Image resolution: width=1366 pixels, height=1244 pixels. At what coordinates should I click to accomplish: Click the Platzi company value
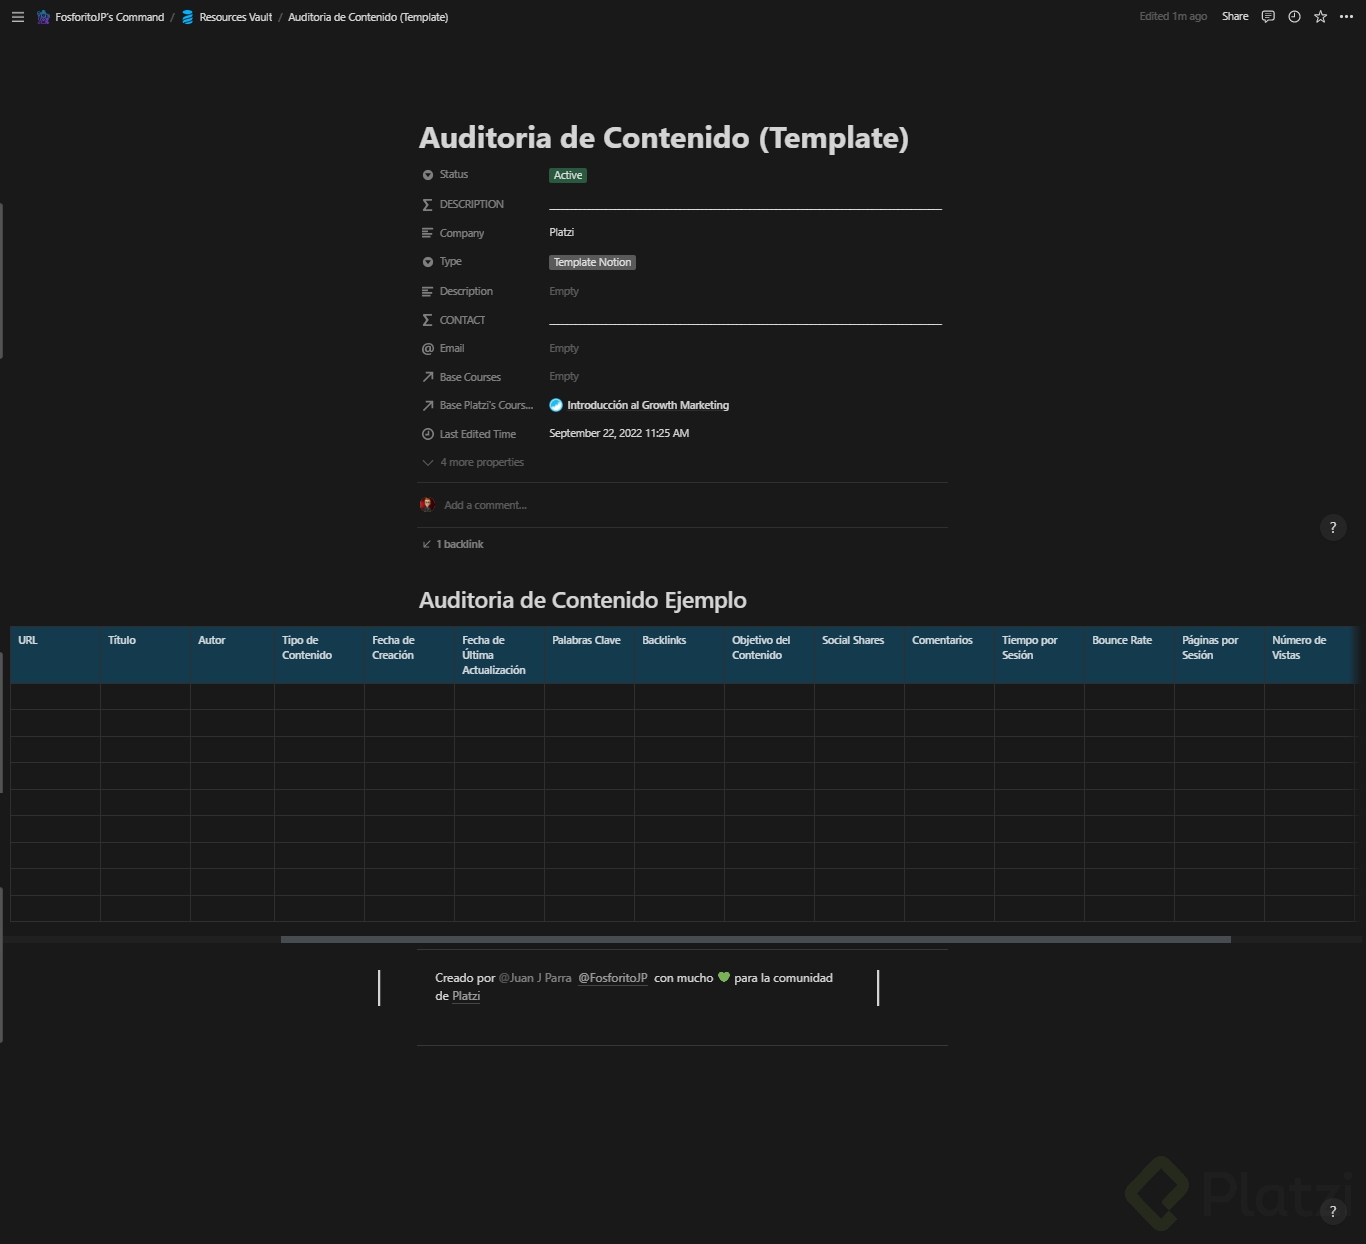coord(561,232)
